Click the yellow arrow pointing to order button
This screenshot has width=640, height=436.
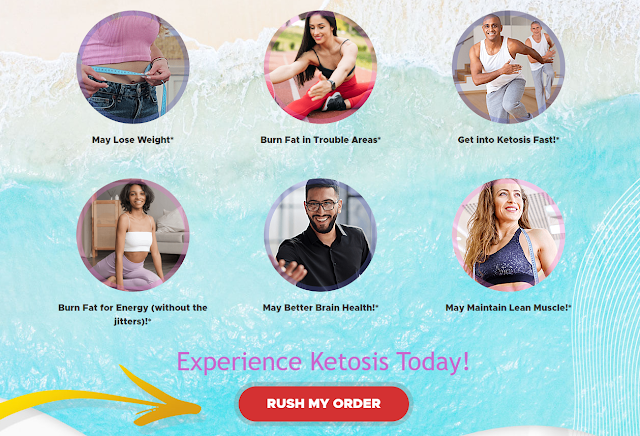point(100,396)
